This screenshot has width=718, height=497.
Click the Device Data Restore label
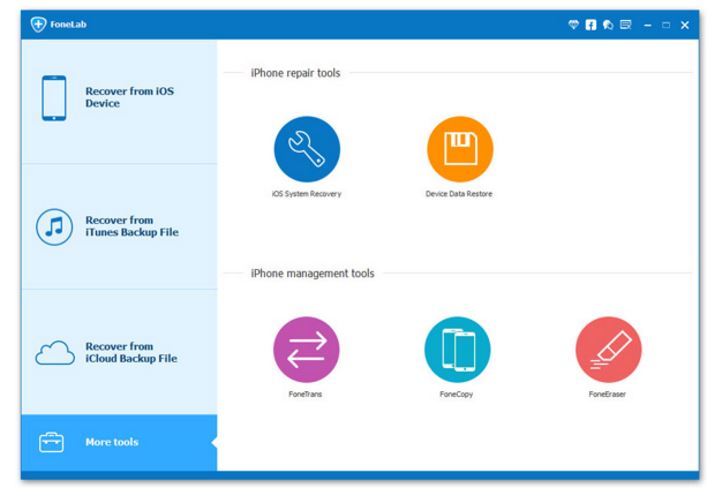click(x=459, y=194)
